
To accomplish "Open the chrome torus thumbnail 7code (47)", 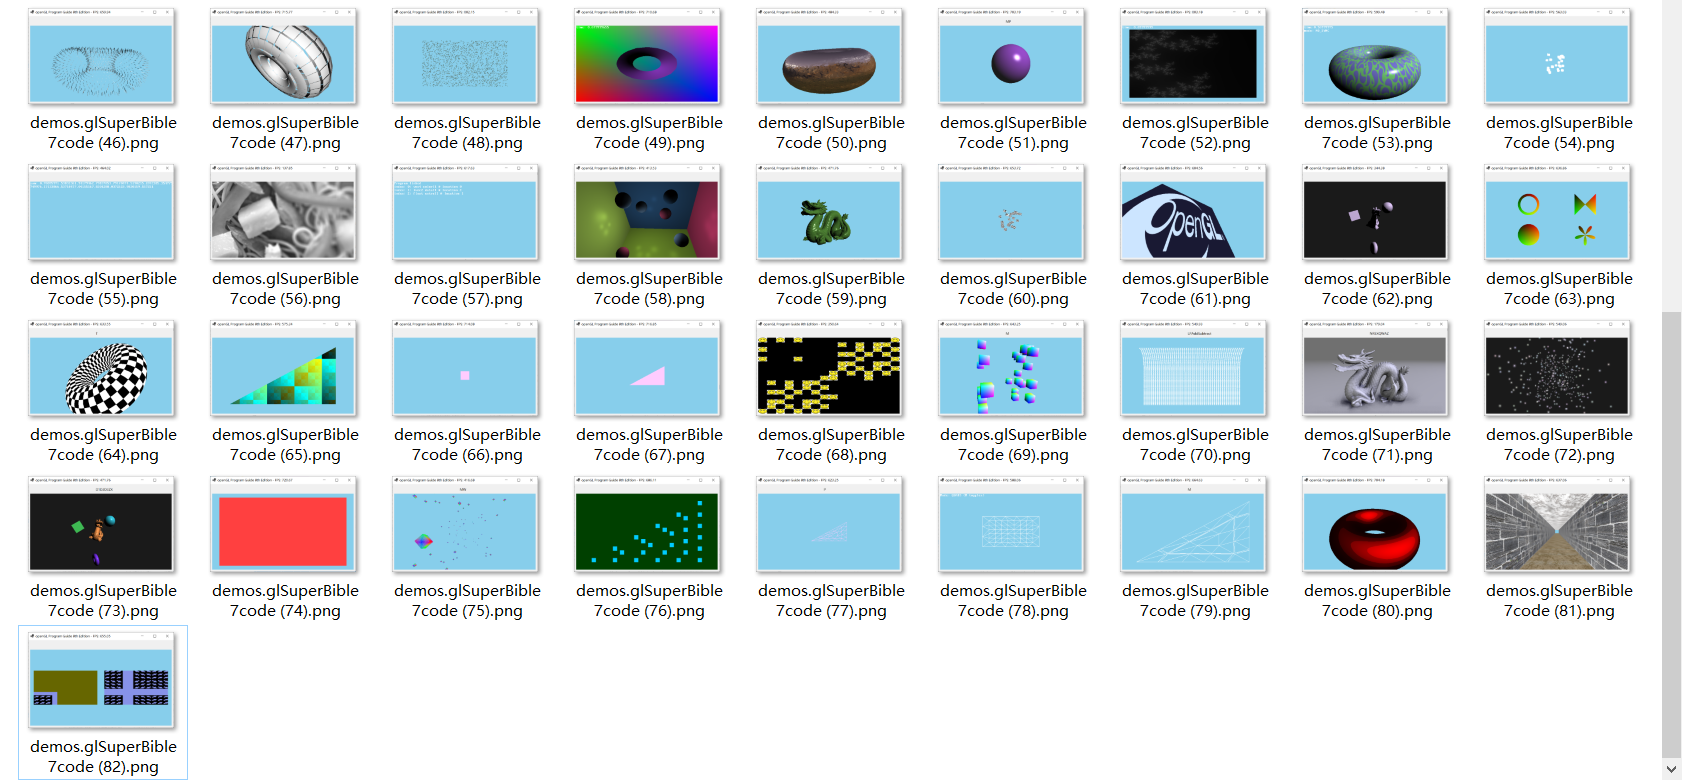I will pyautogui.click(x=283, y=63).
